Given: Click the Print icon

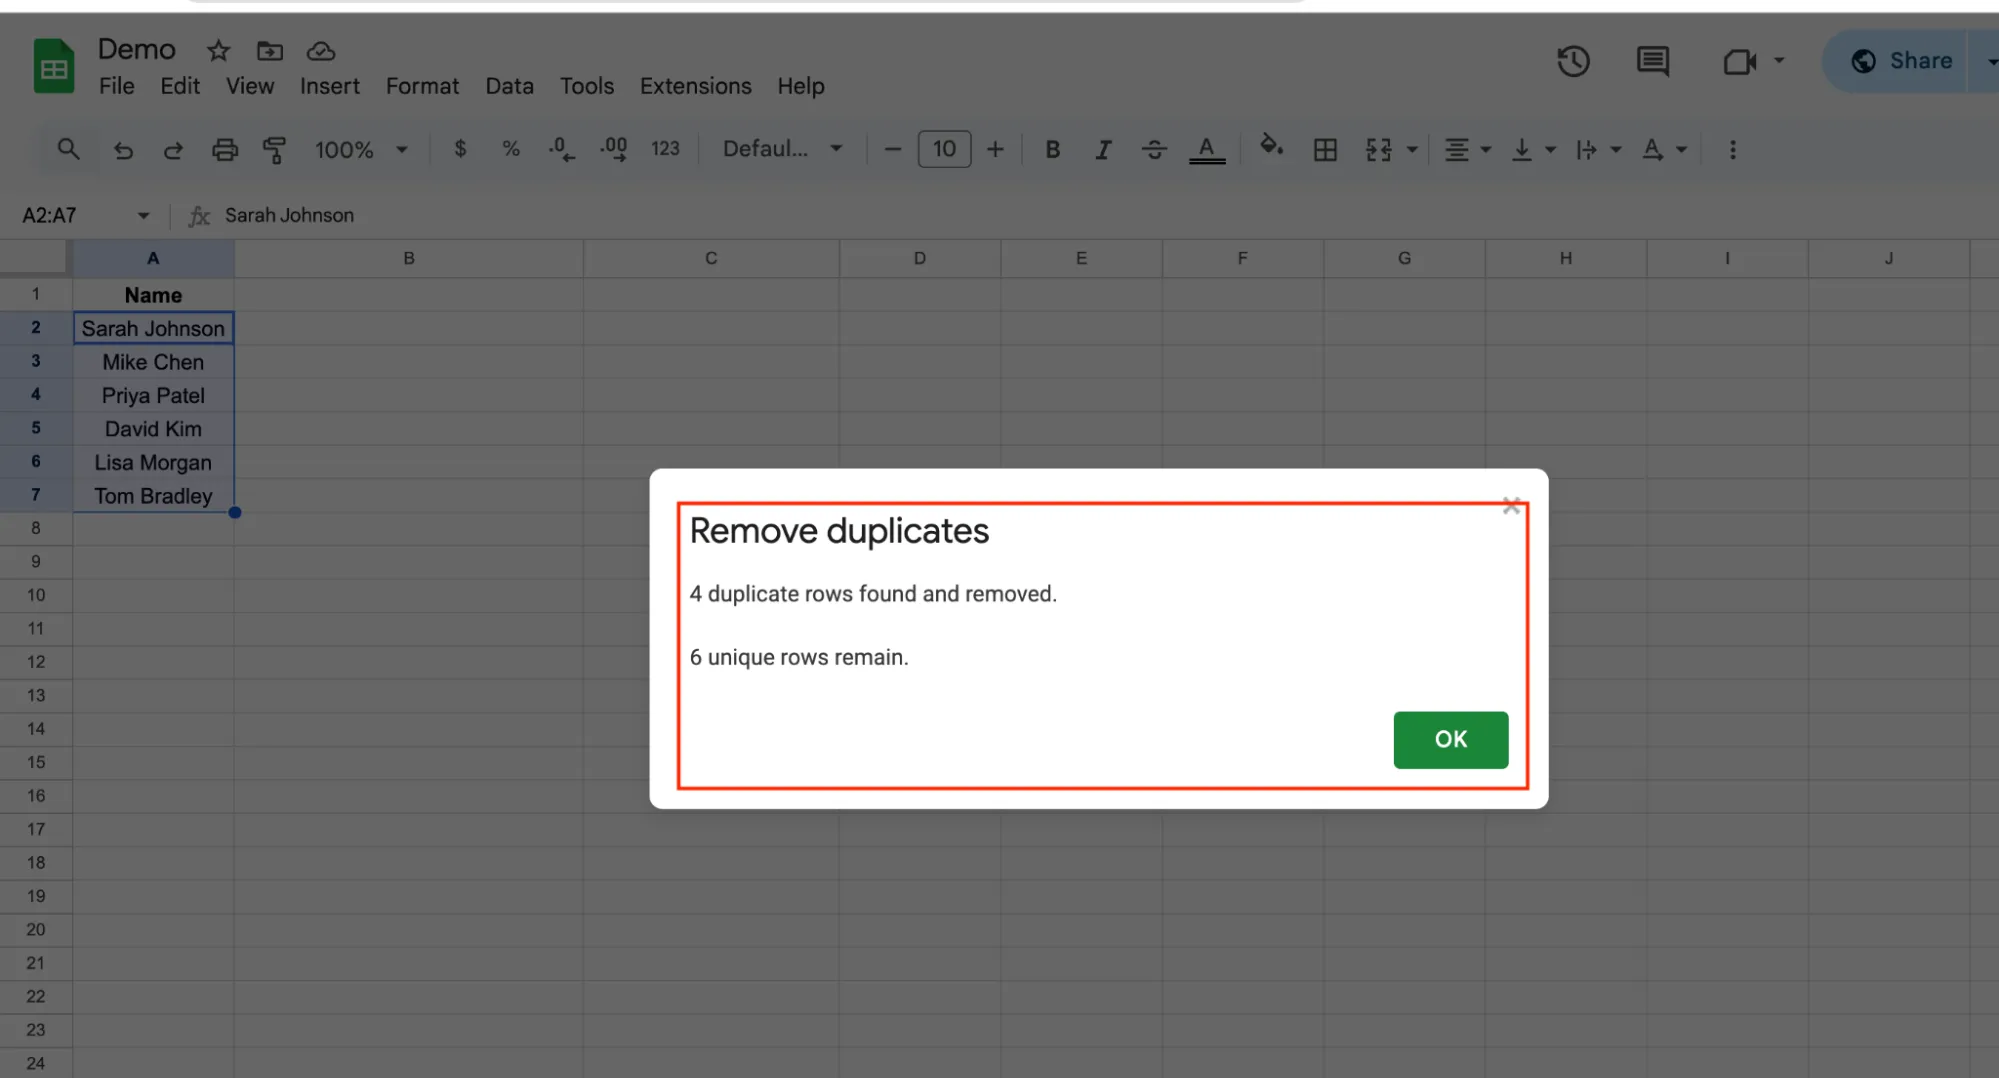Looking at the screenshot, I should click(224, 149).
